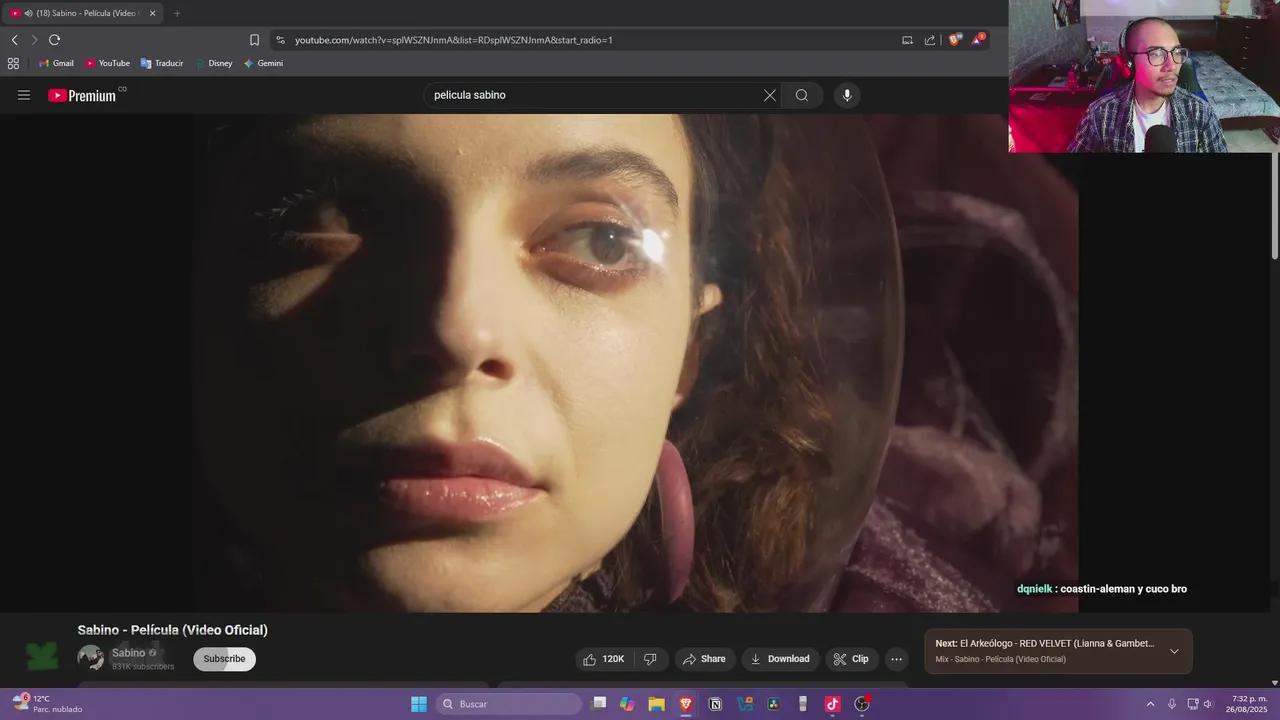Viewport: 1280px width, 720px height.
Task: Download the video
Action: 780,659
